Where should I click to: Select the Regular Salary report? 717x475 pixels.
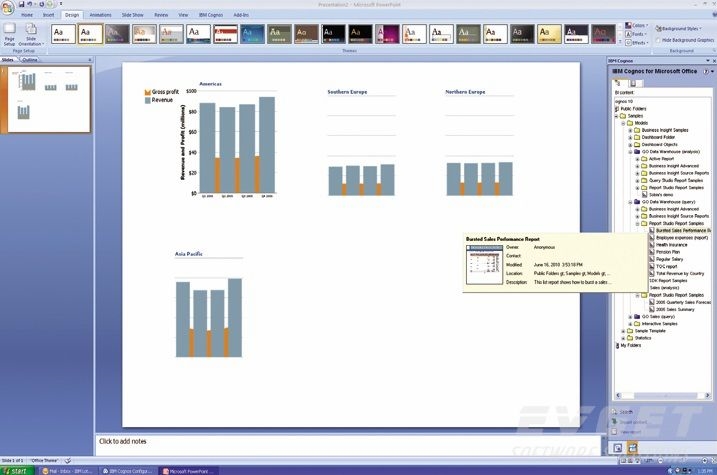tap(669, 259)
